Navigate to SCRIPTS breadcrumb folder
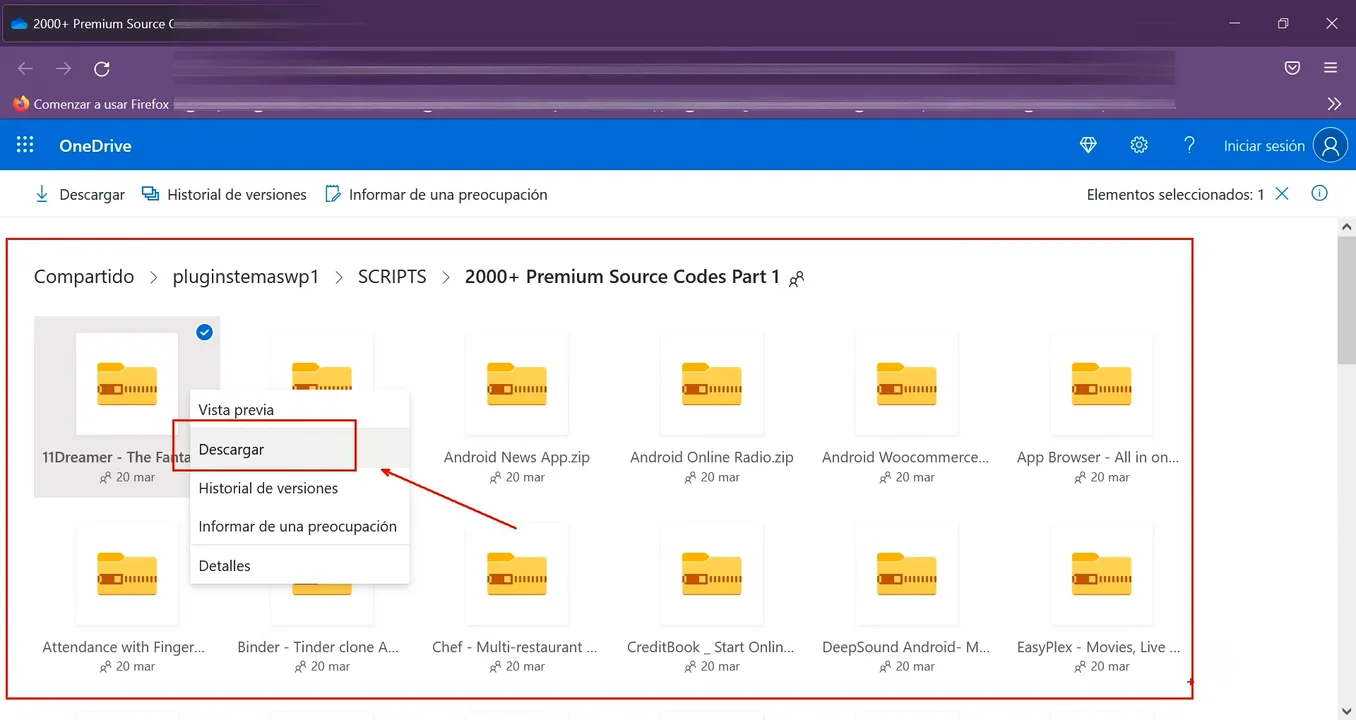Screen dimensions: 1356x720 (392, 277)
